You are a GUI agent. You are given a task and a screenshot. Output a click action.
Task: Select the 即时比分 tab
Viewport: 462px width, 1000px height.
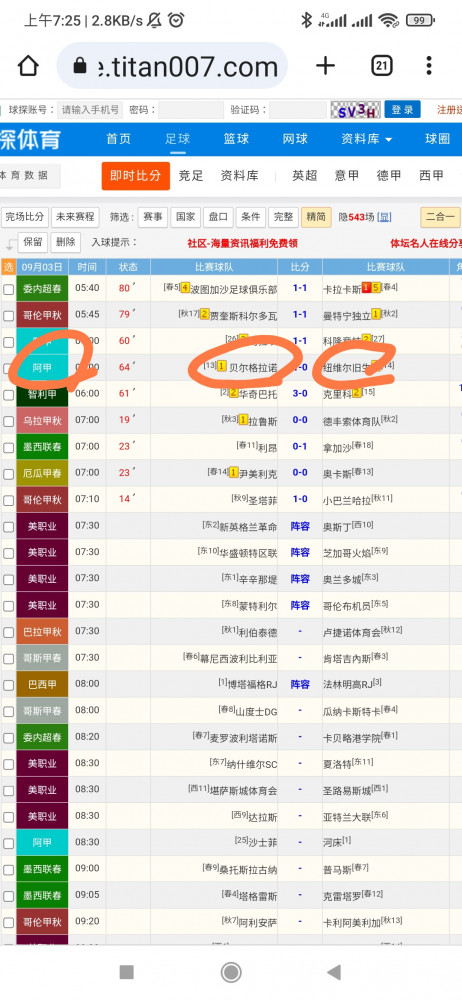point(135,176)
